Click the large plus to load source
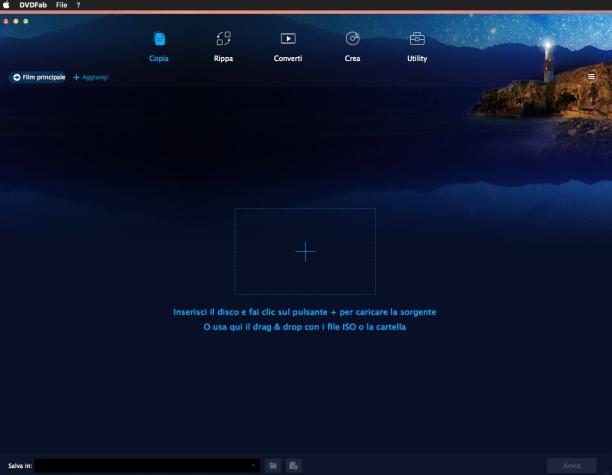Image resolution: width=612 pixels, height=475 pixels. 305,251
